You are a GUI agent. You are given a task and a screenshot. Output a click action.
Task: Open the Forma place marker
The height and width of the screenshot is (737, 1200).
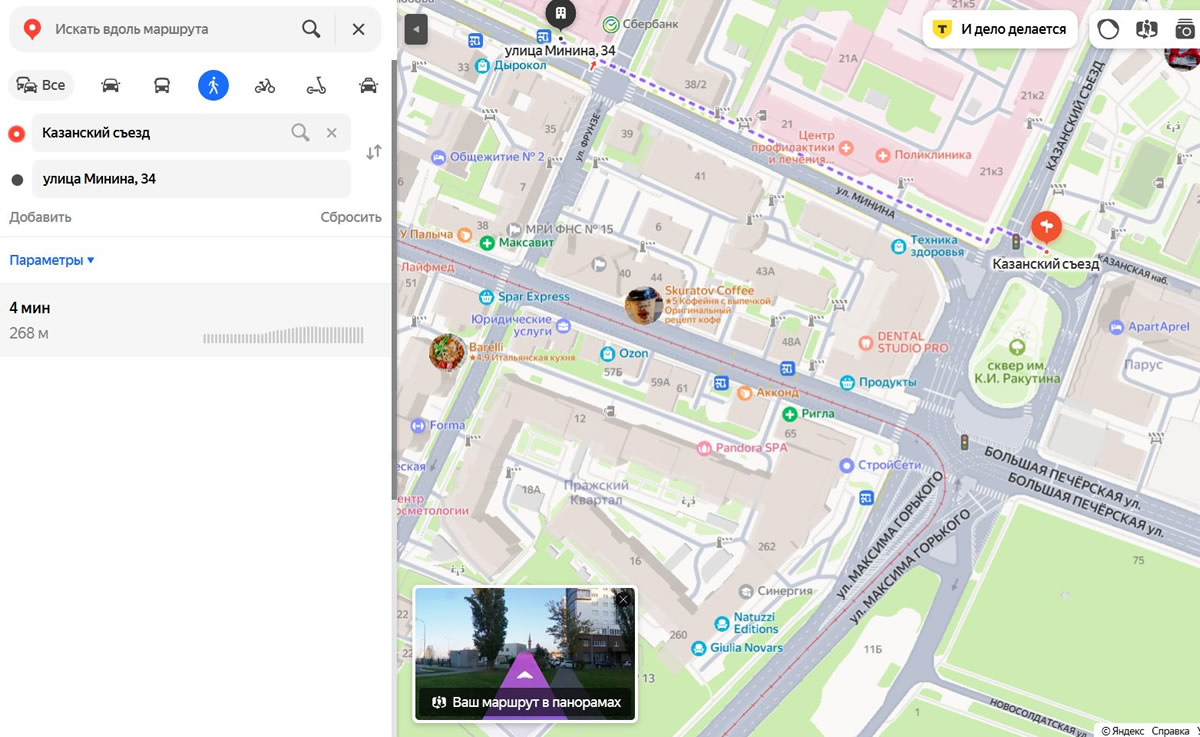tap(416, 425)
